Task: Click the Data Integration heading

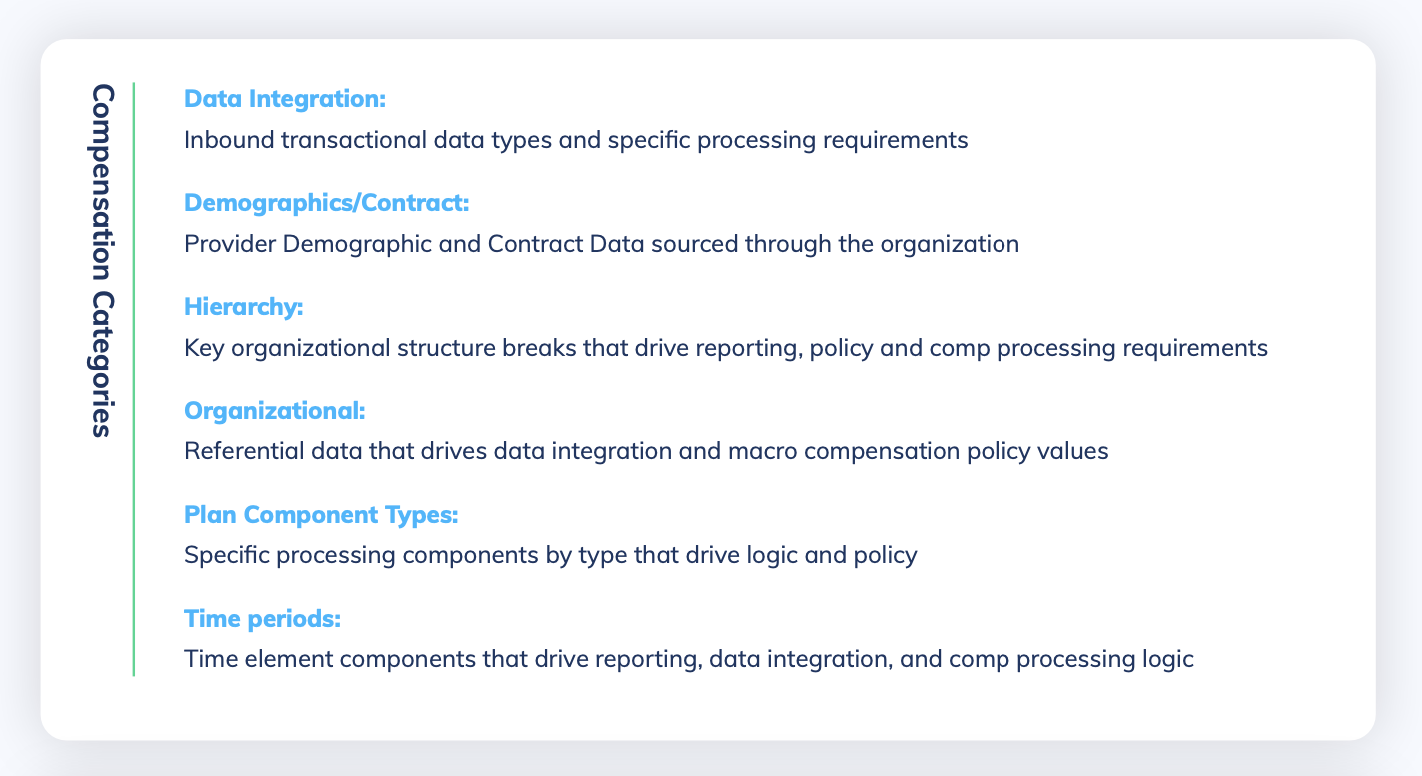Action: [x=285, y=99]
